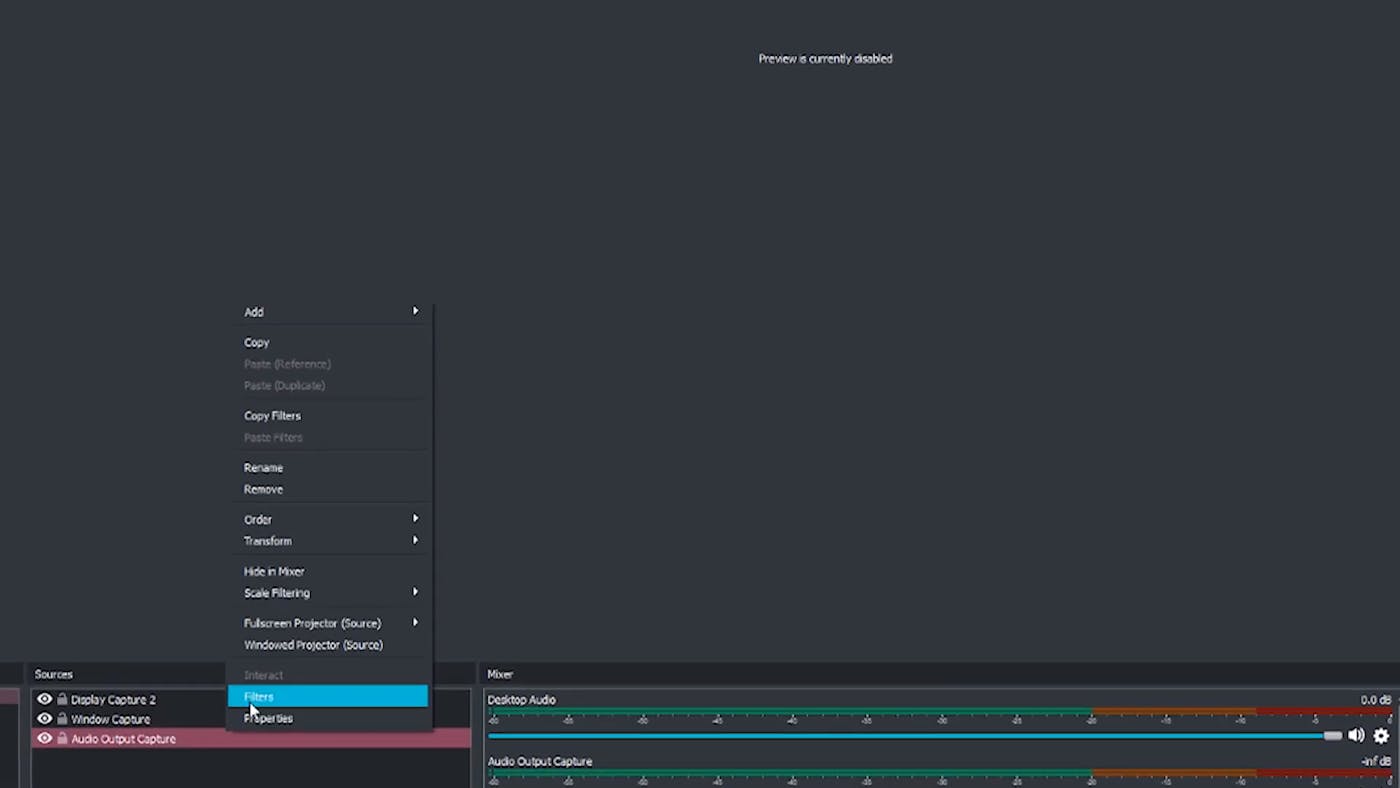
Task: Toggle the lock icon on Display Capture 2
Action: pyautogui.click(x=61, y=699)
